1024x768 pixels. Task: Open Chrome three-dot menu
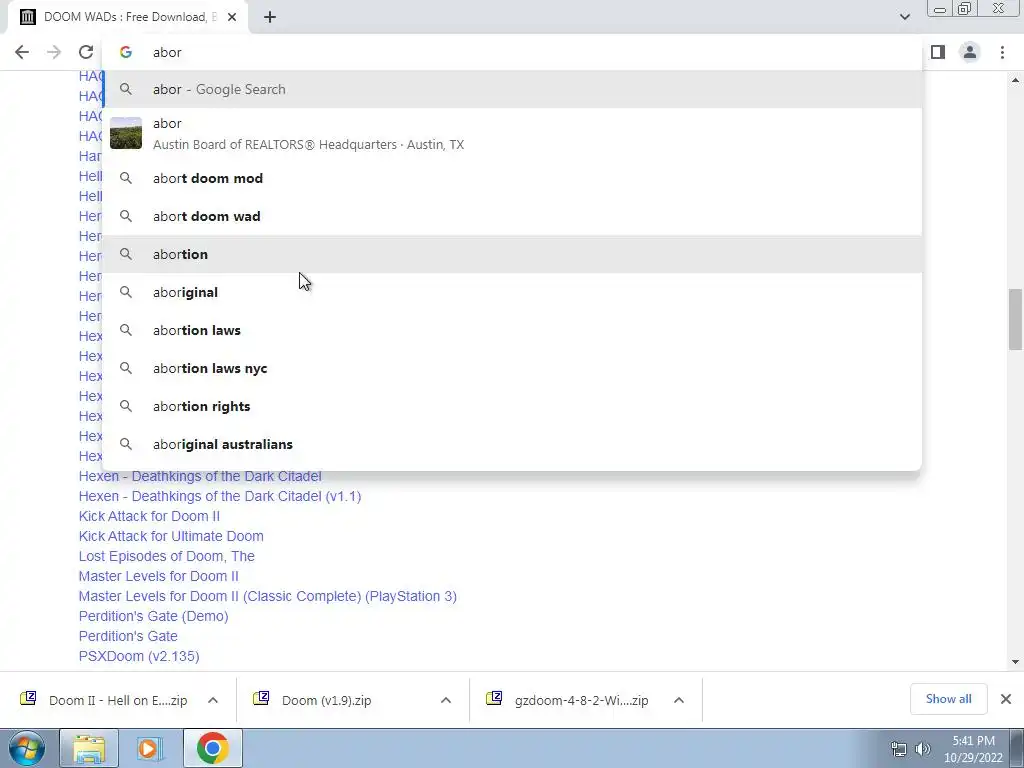(x=1002, y=52)
